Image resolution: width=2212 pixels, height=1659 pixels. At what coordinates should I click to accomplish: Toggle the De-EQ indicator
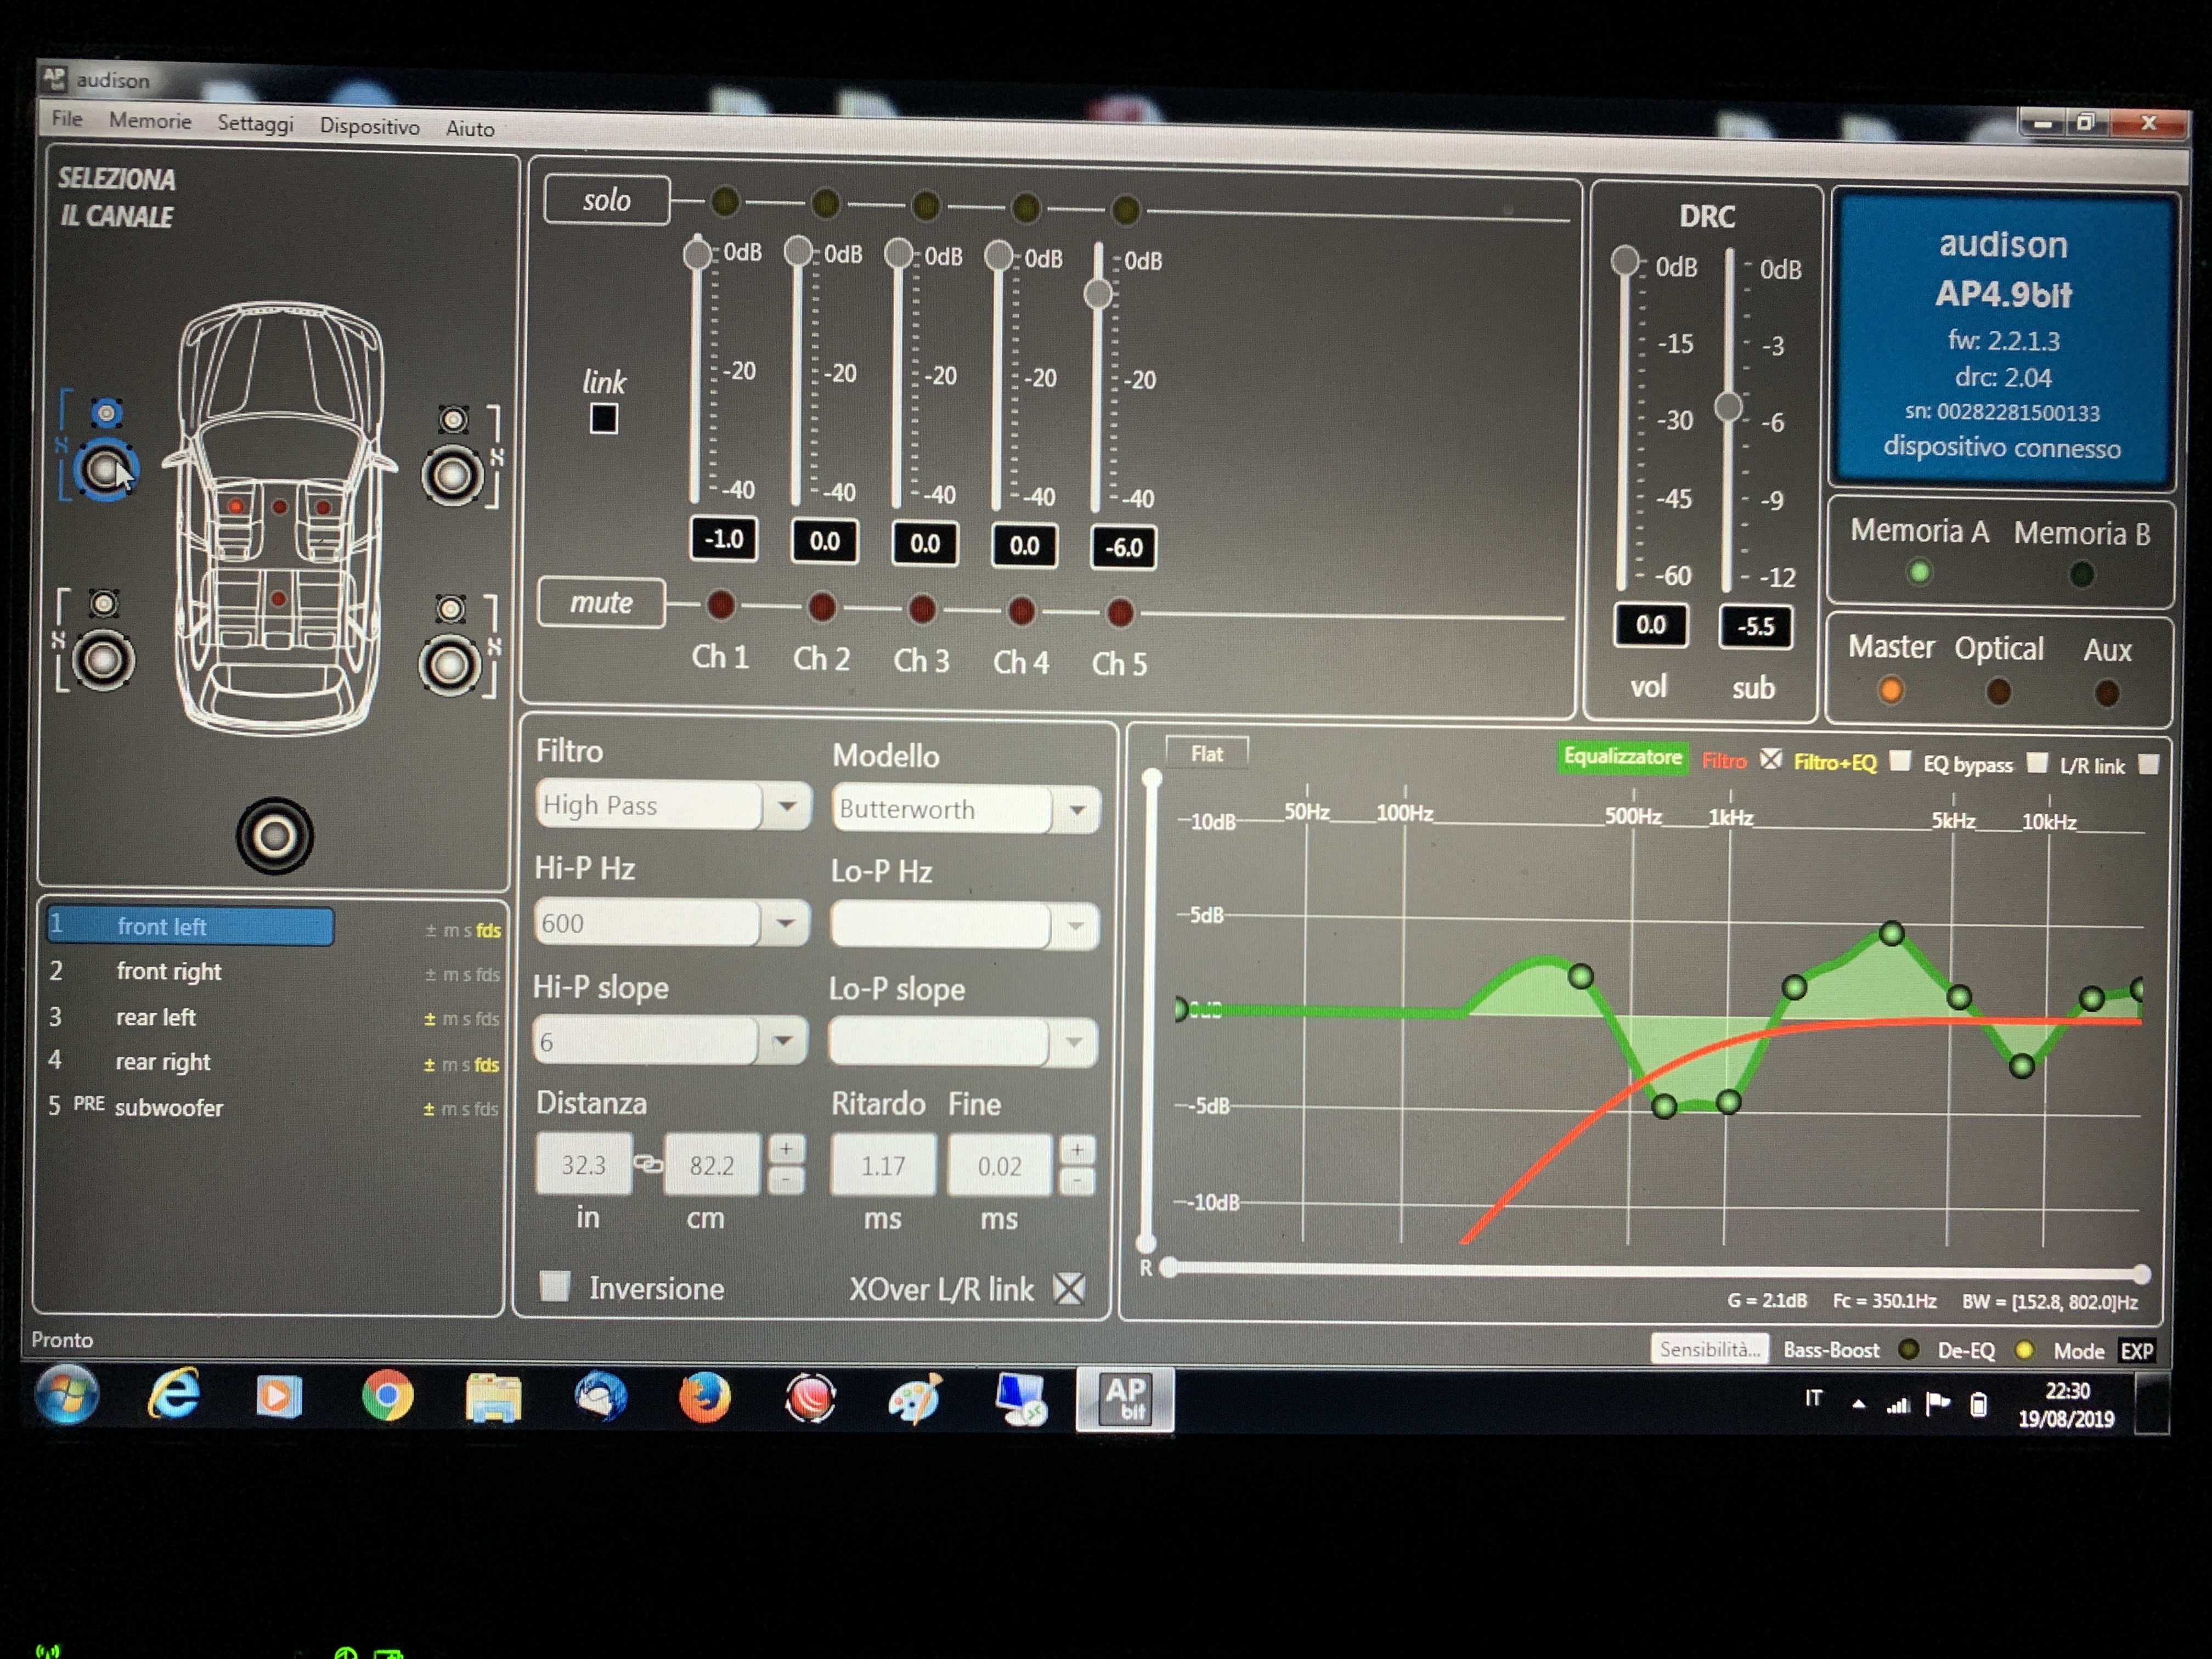tap(2024, 1350)
